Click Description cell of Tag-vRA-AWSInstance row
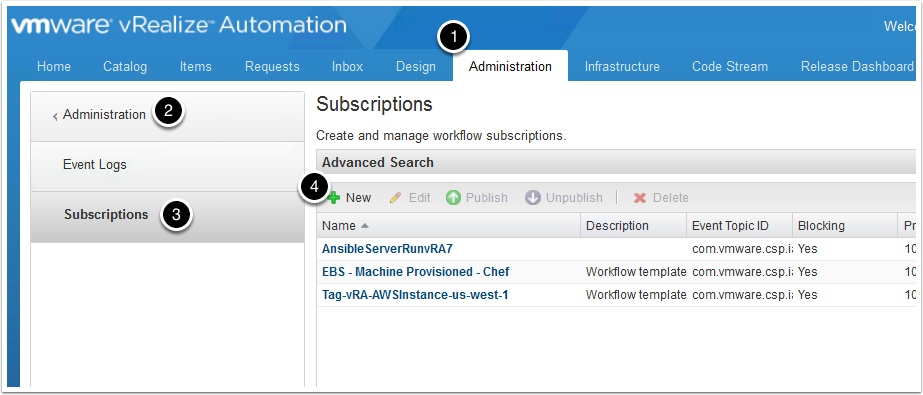The image size is (923, 395). 636,295
